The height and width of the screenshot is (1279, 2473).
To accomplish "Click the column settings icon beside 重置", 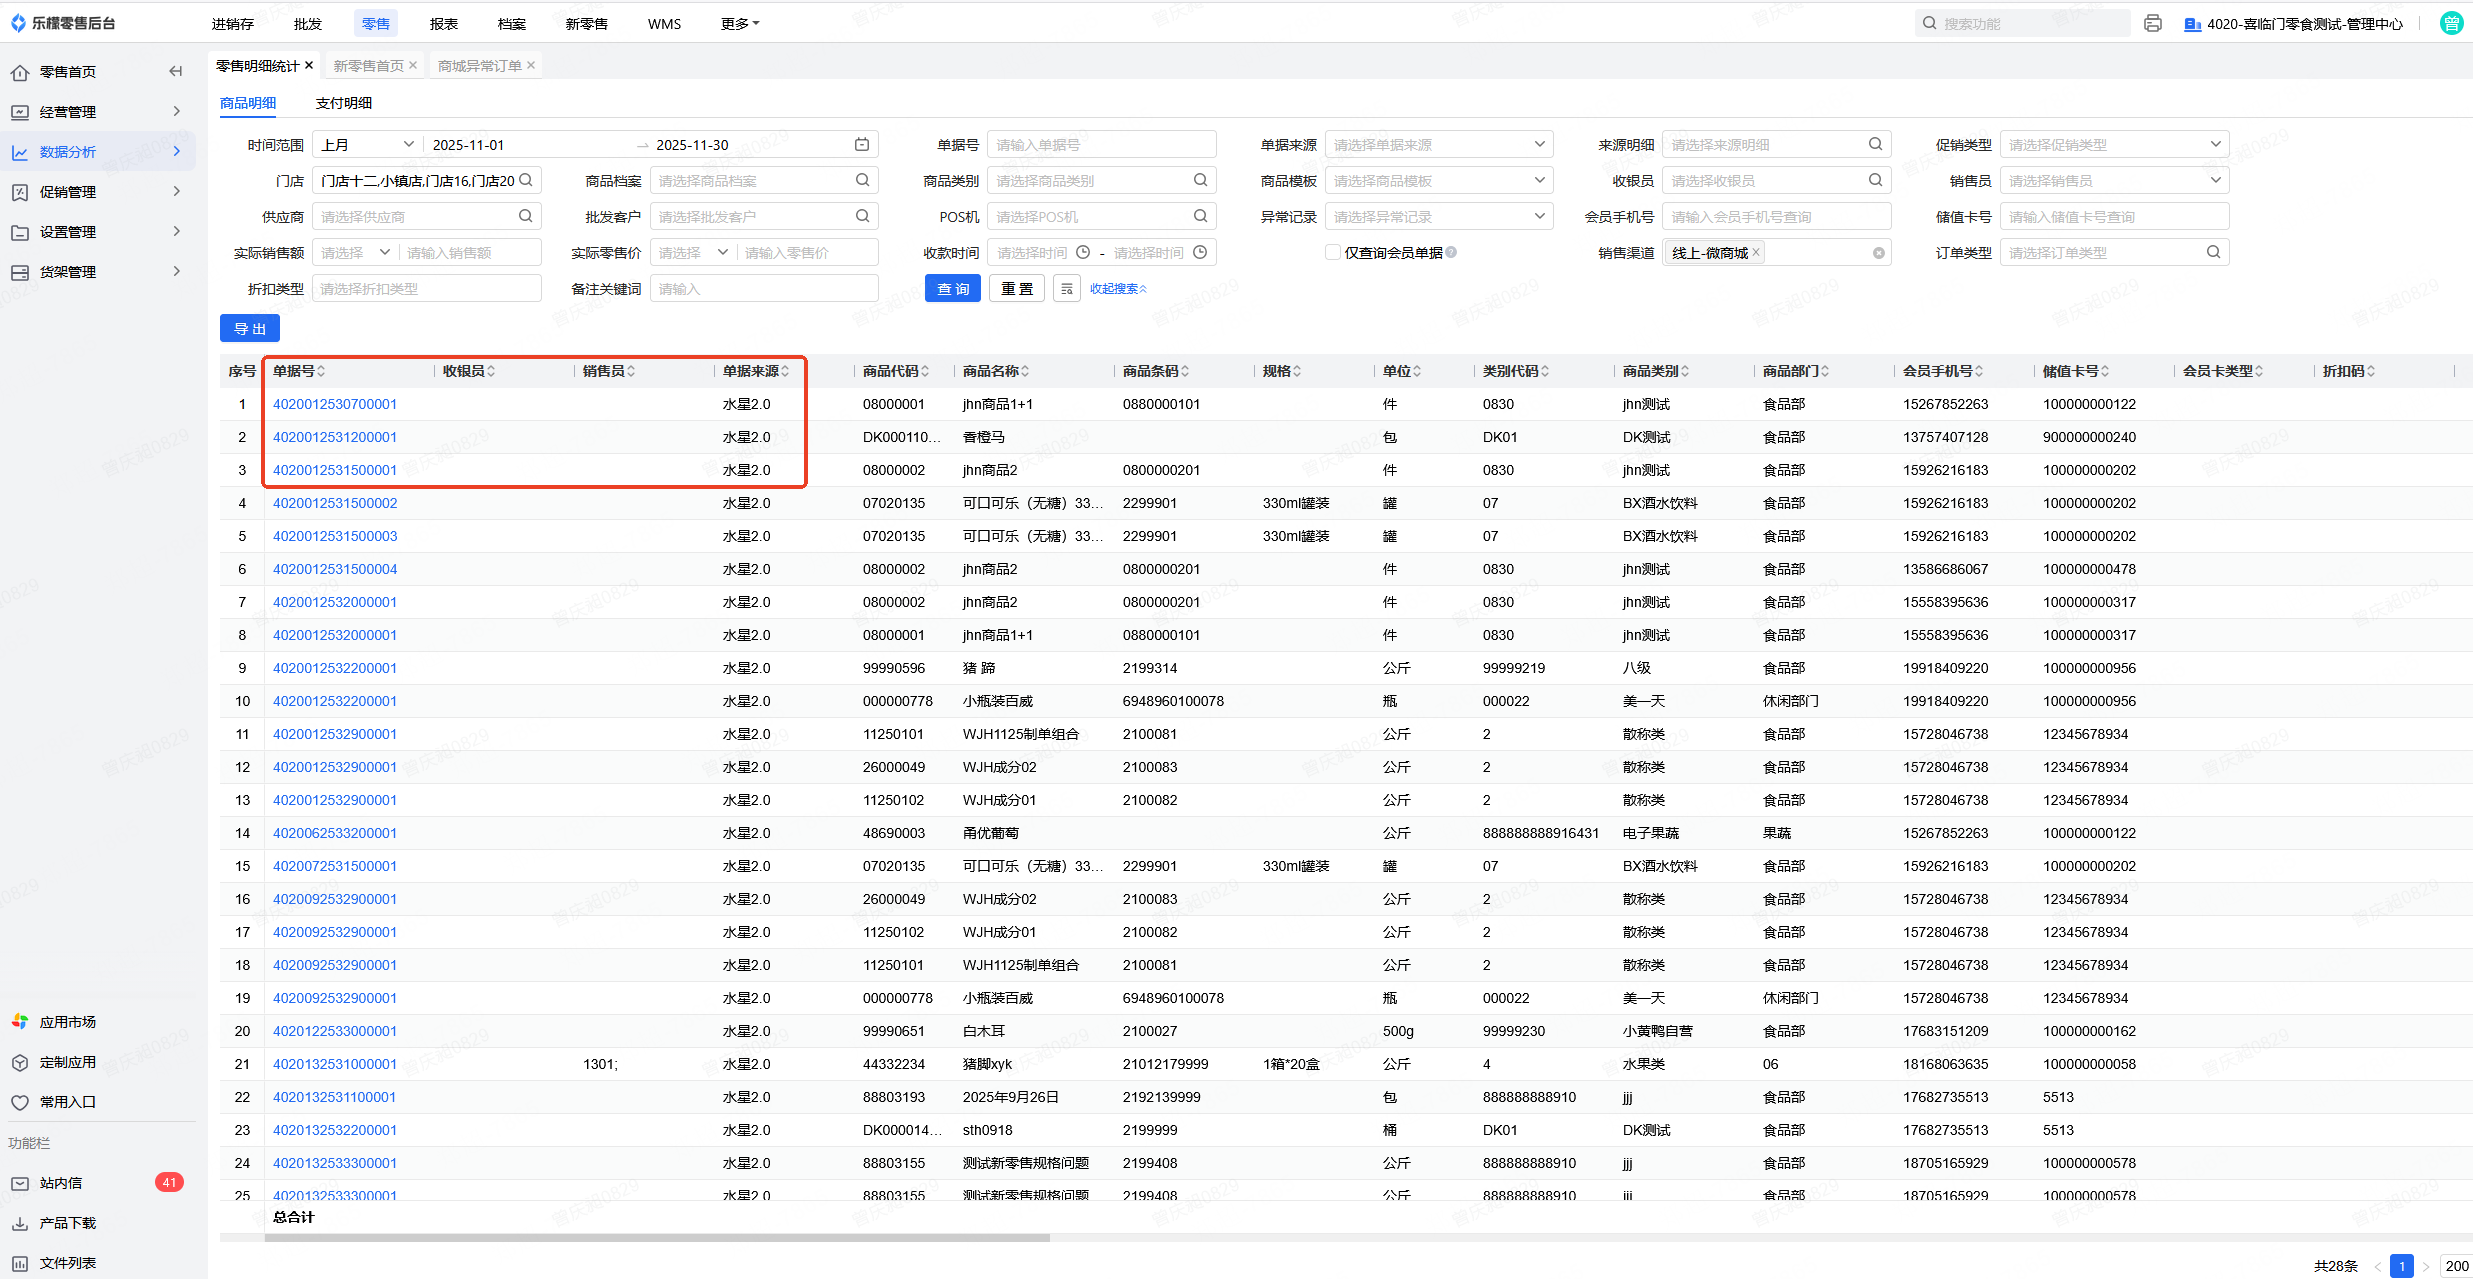I will [x=1067, y=289].
